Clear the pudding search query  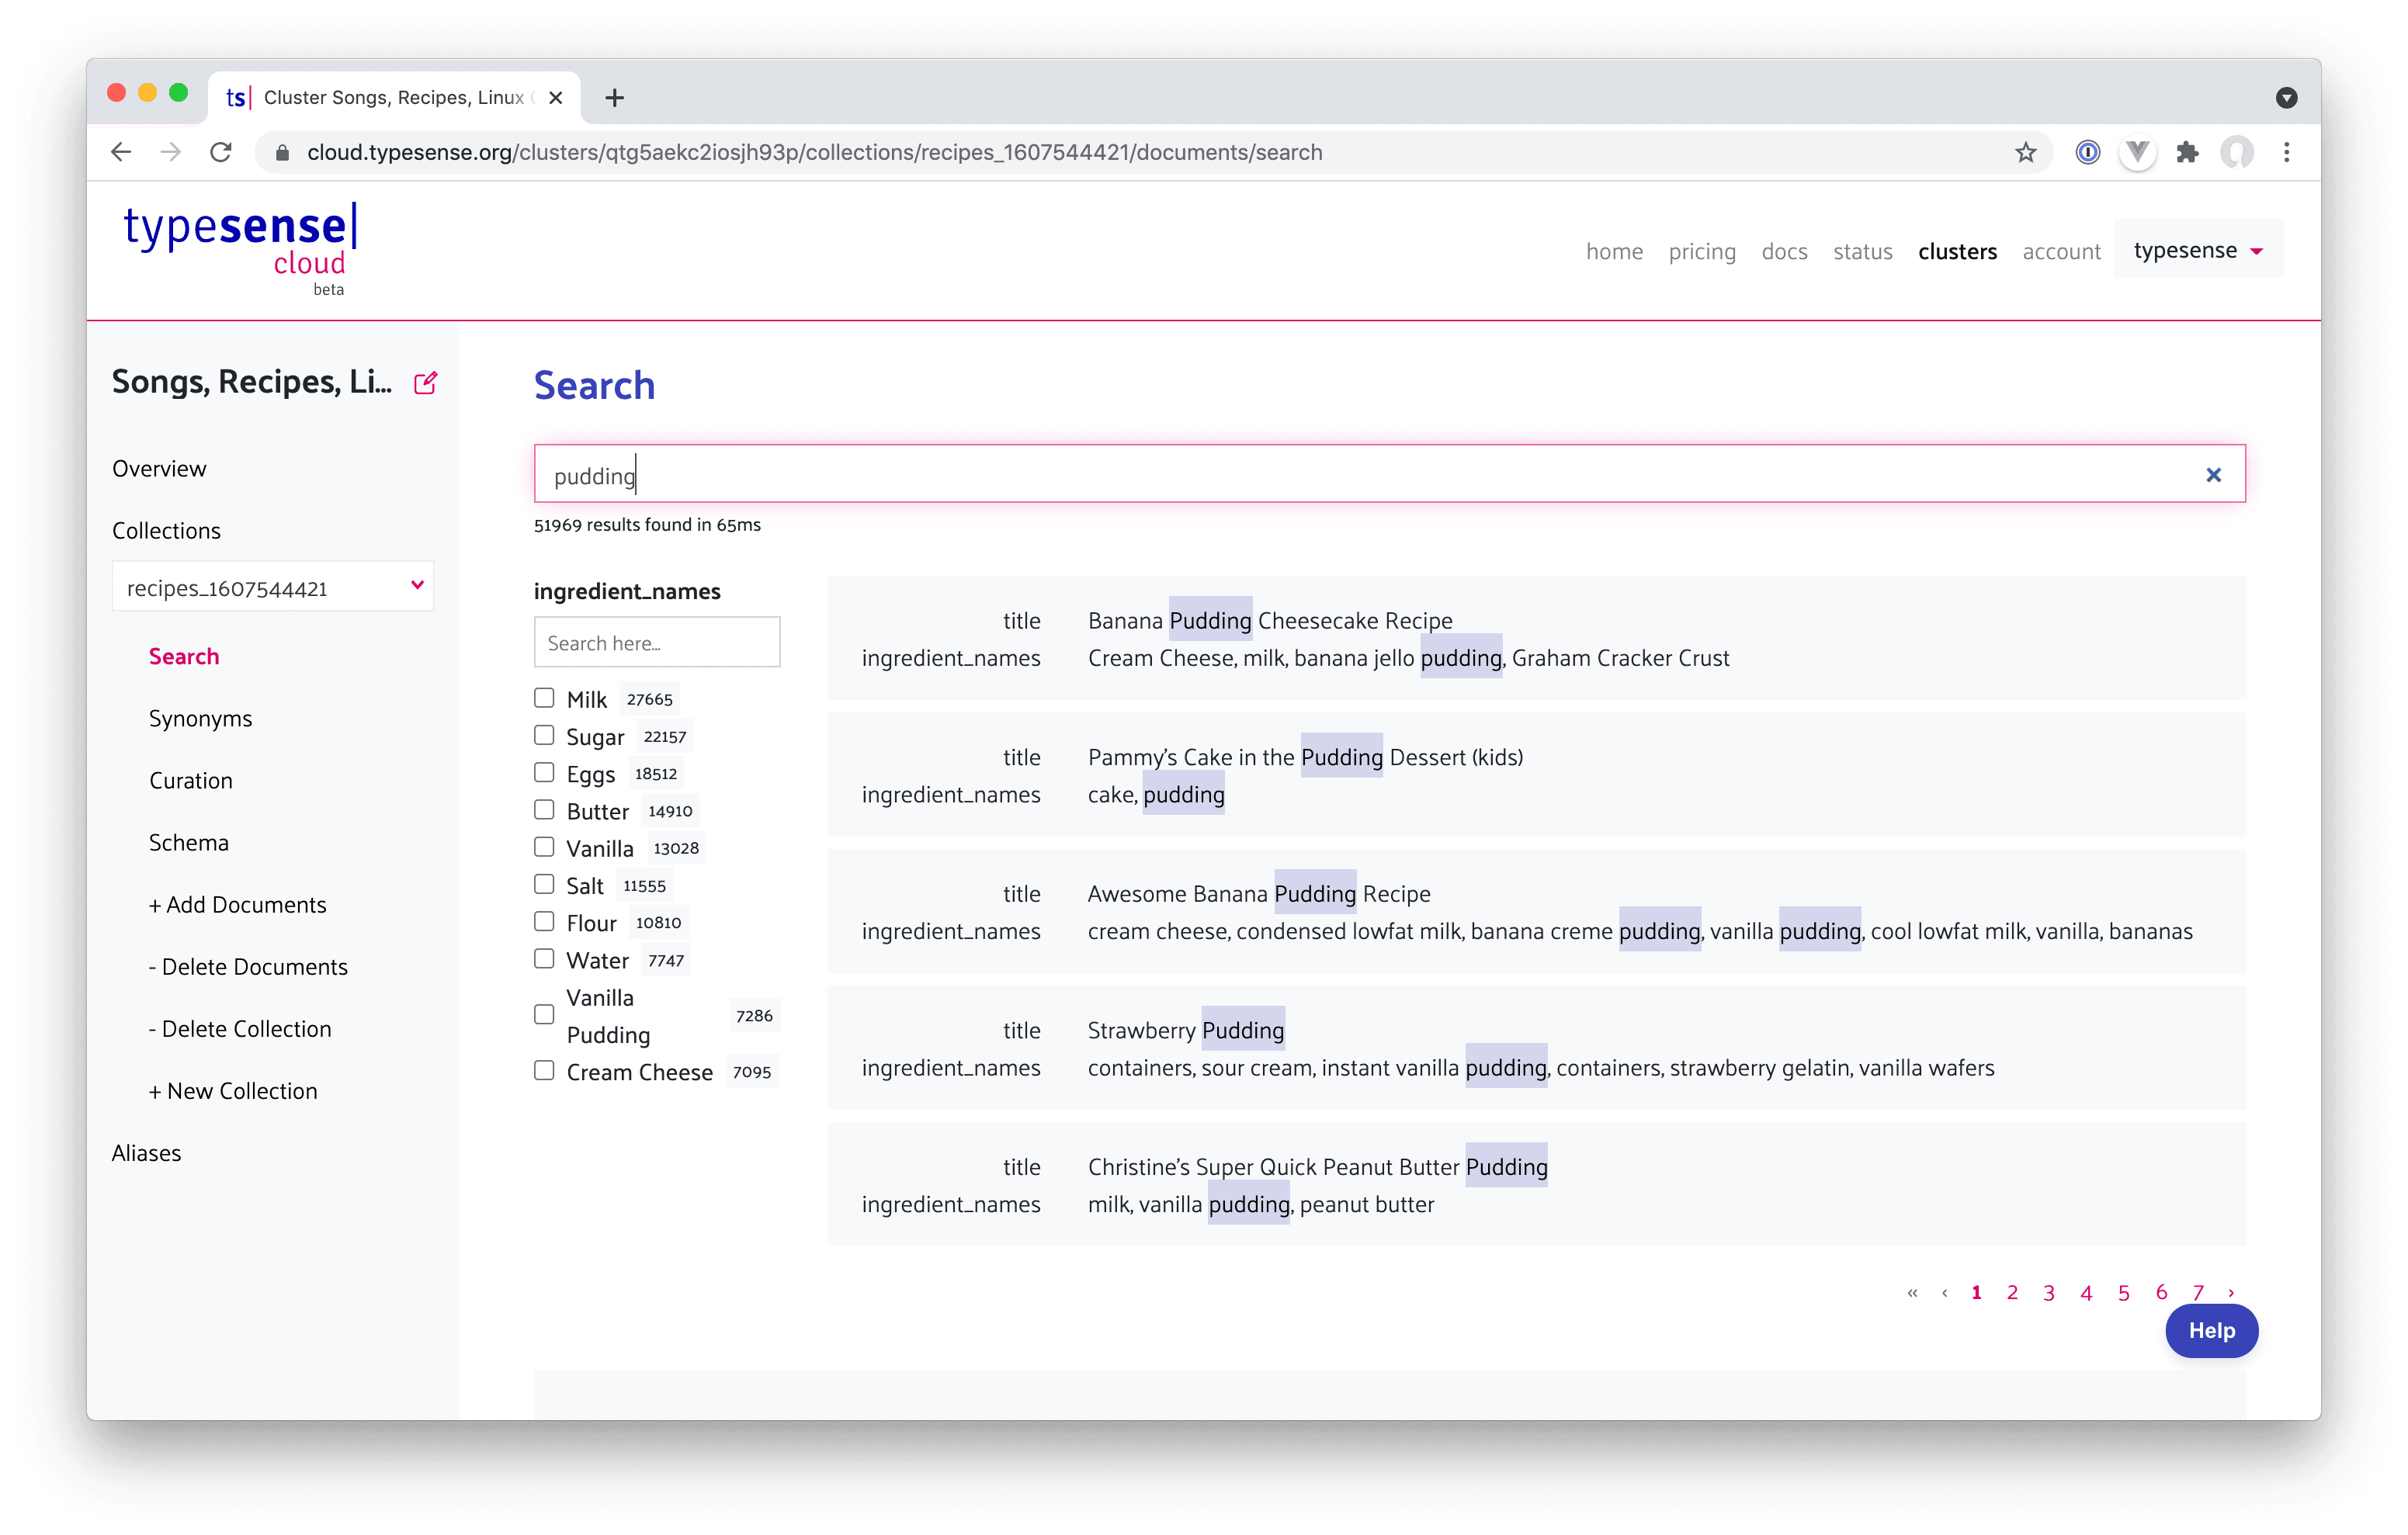point(2213,474)
